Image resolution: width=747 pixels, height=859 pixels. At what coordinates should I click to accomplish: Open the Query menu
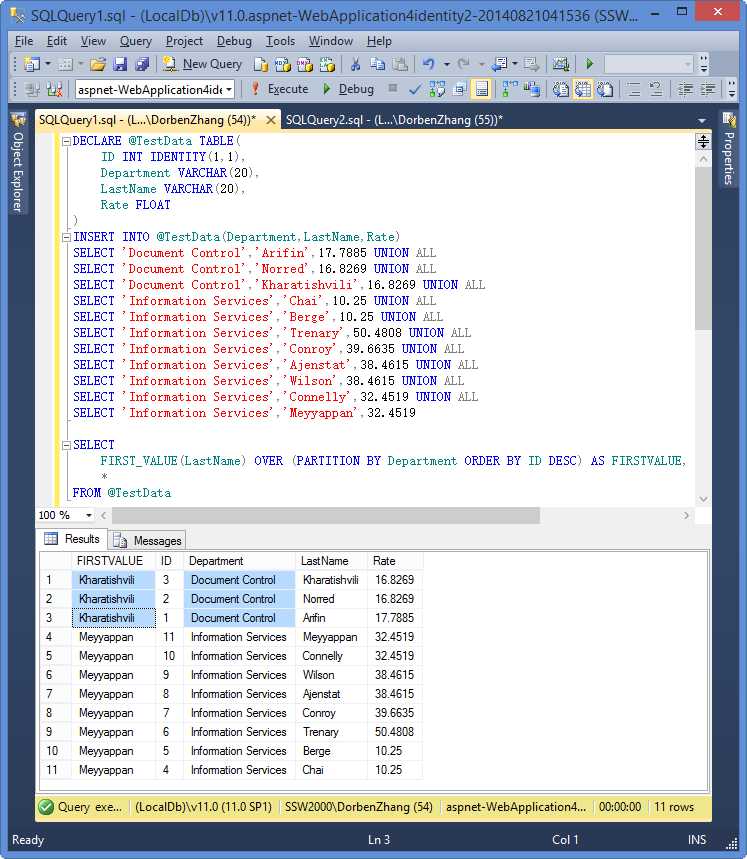[x=136, y=41]
